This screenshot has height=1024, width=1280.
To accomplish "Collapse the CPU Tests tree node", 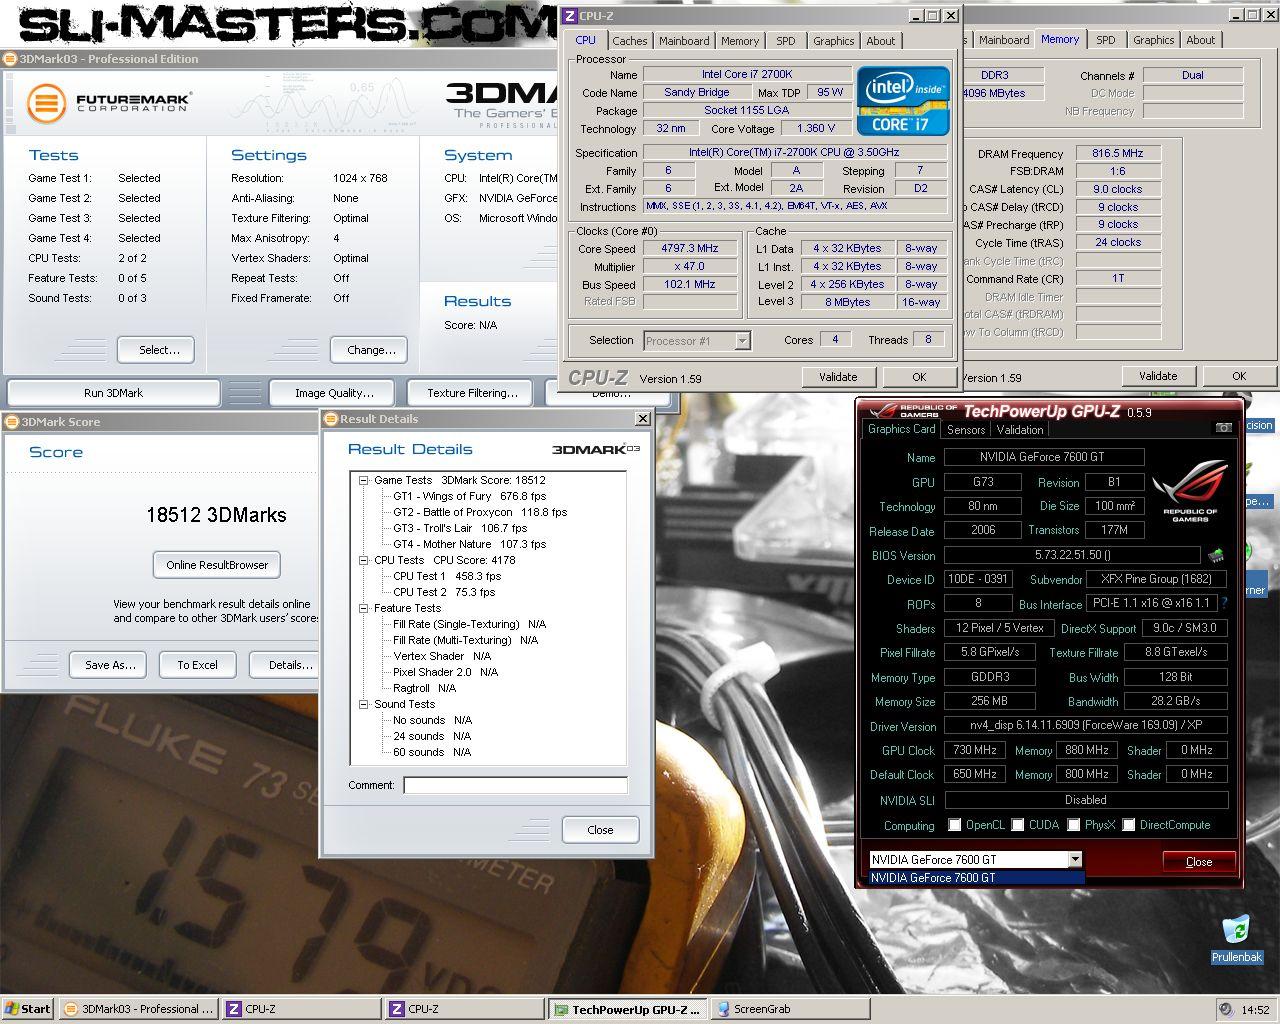I will tap(364, 560).
